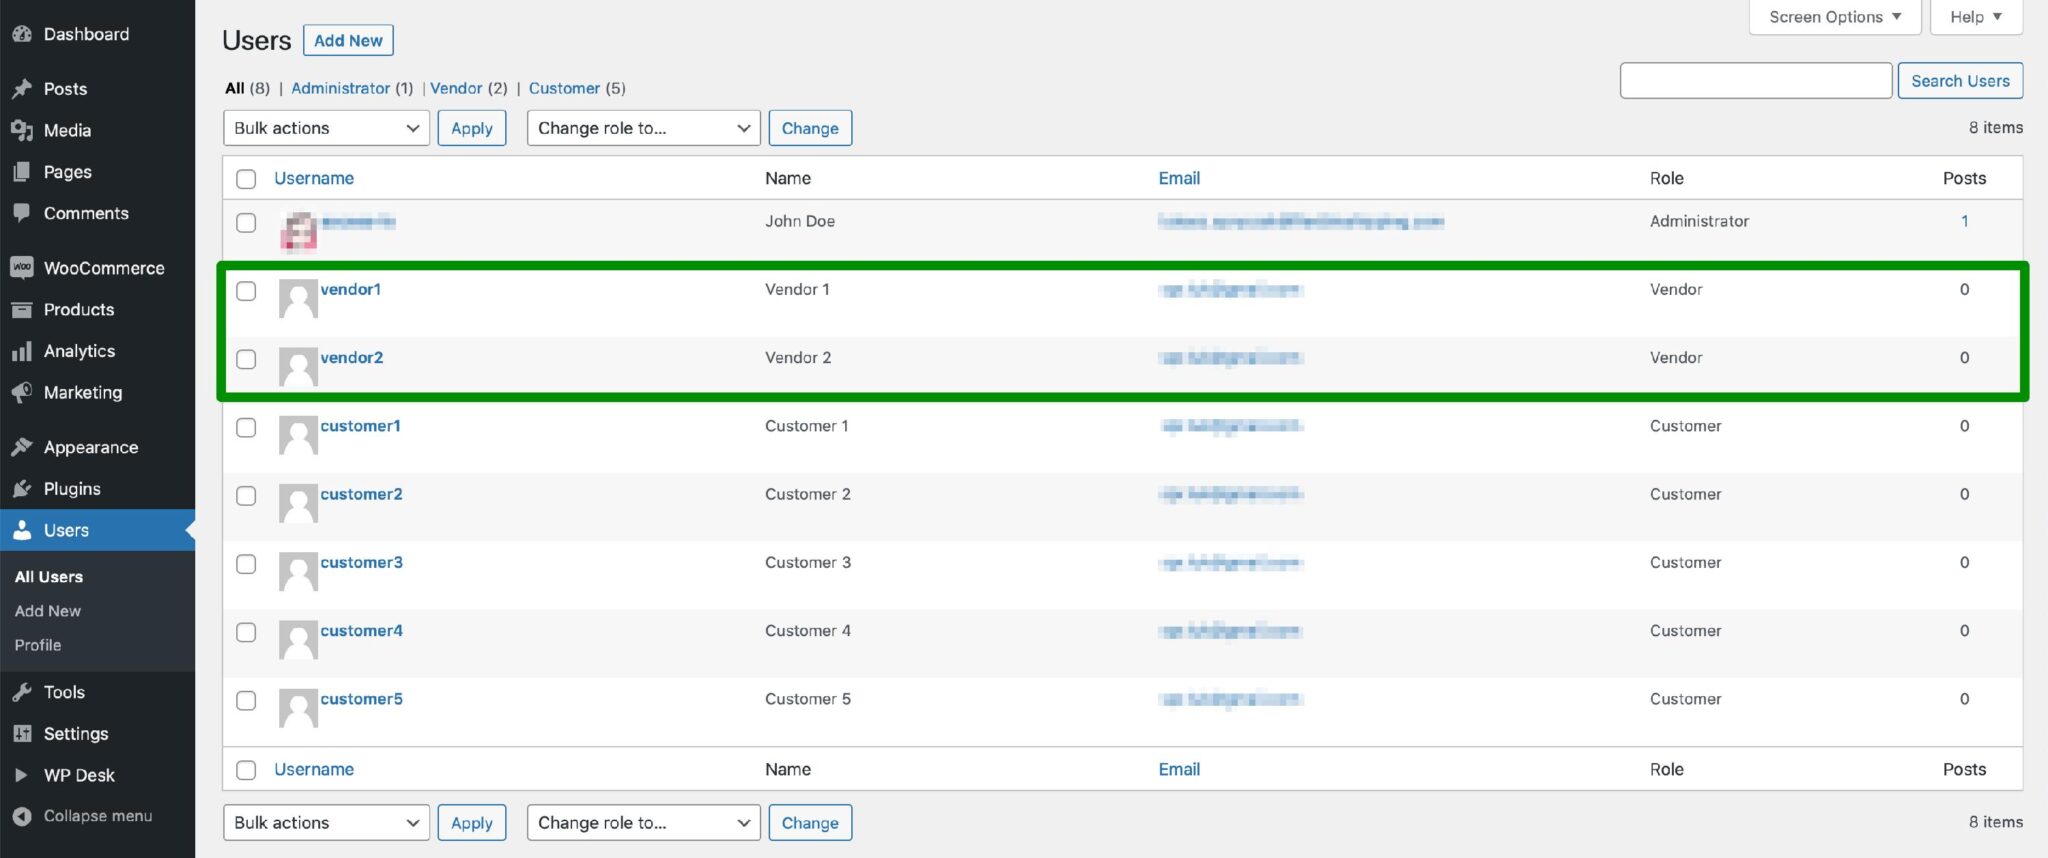This screenshot has height=858, width=2048.
Task: Click the user search input field
Action: 1756,81
